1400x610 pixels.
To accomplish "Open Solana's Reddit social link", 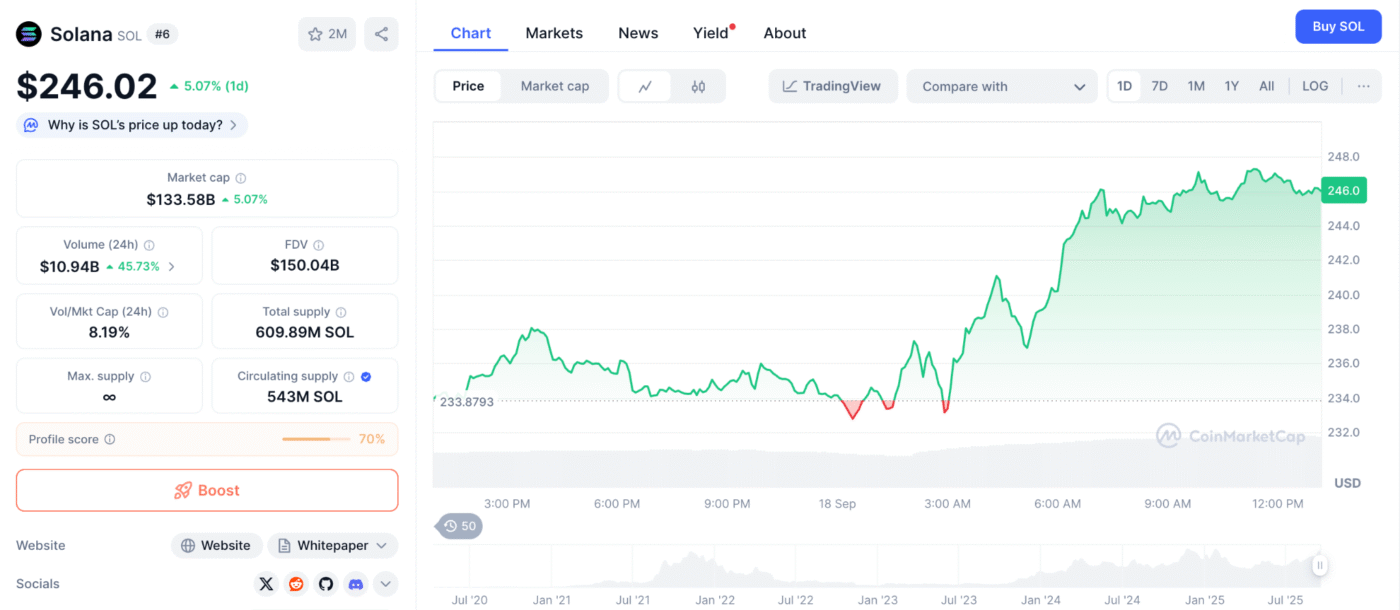I will (x=296, y=584).
